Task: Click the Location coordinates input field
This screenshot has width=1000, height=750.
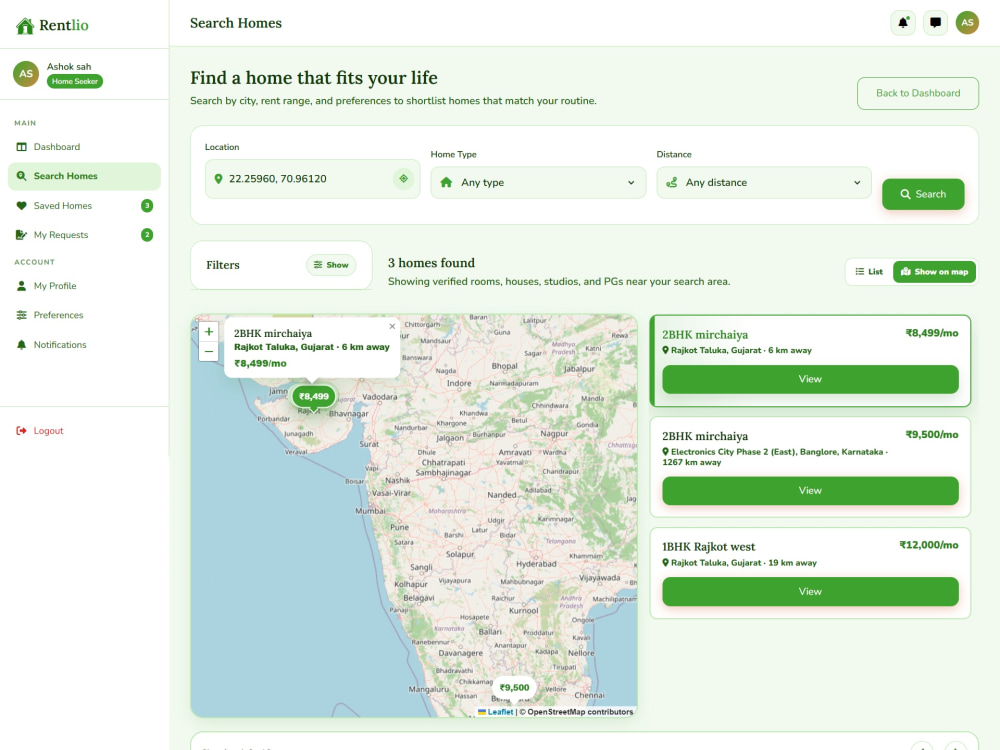Action: point(305,179)
